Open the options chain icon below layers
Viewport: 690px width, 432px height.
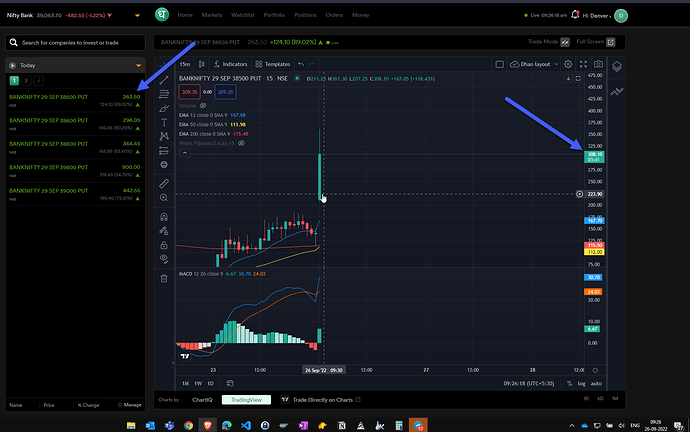point(617,92)
